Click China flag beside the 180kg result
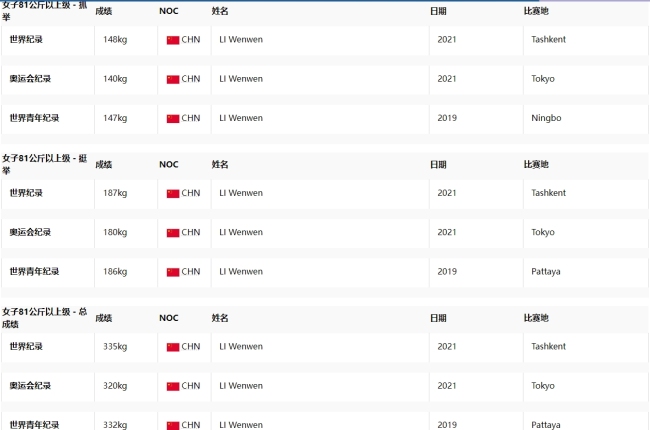Screen dimensions: 650x430 [x=173, y=232]
